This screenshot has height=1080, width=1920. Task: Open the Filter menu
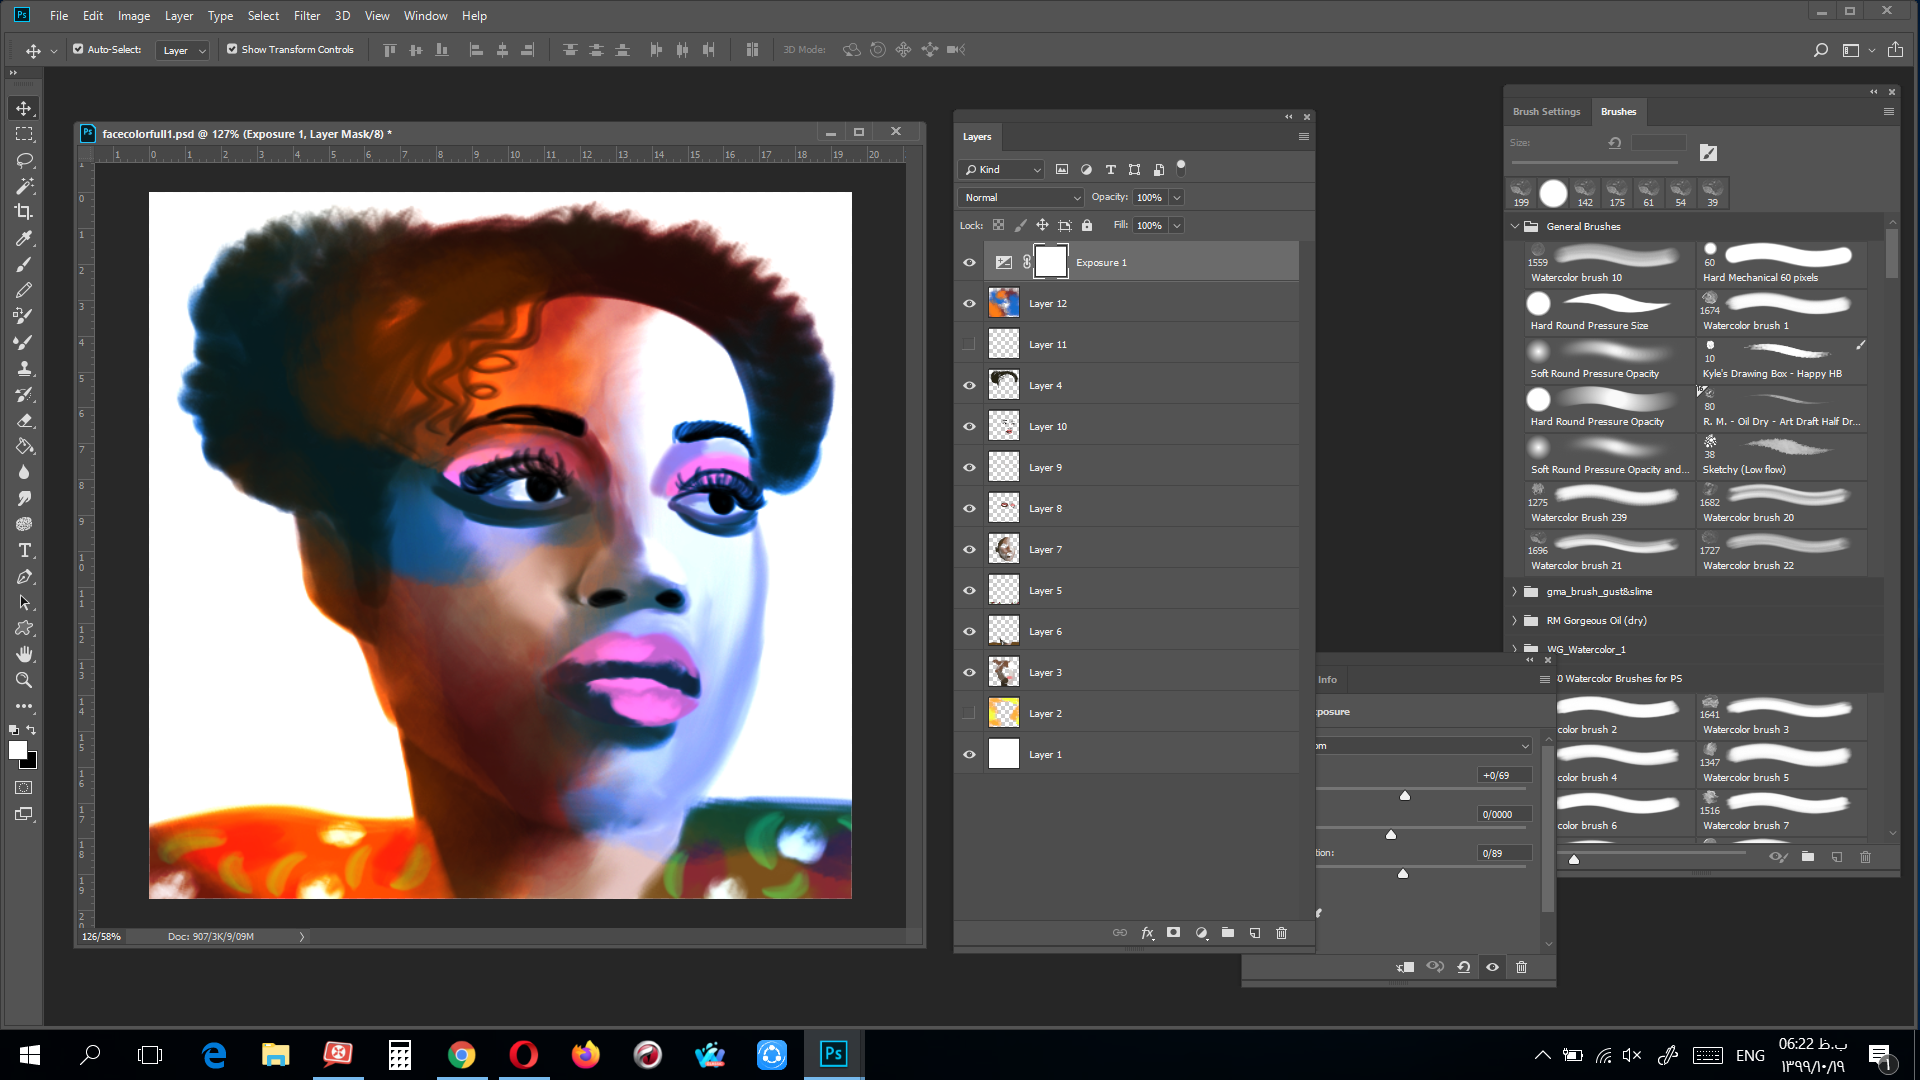click(x=307, y=16)
